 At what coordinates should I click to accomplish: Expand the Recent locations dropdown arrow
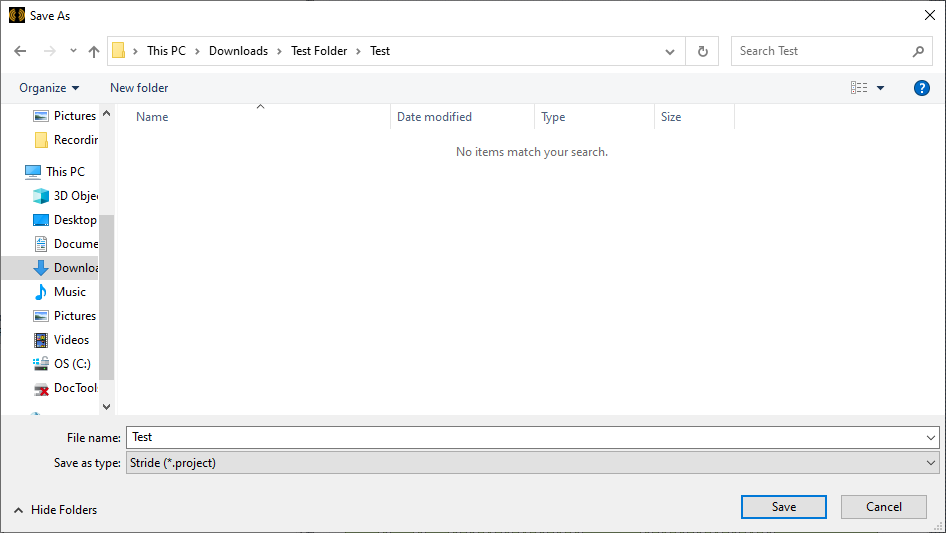(x=73, y=51)
